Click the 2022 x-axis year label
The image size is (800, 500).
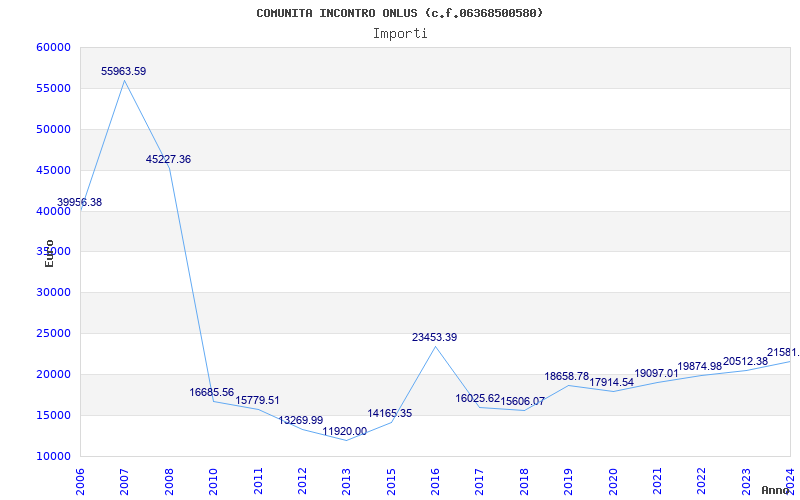coord(702,481)
